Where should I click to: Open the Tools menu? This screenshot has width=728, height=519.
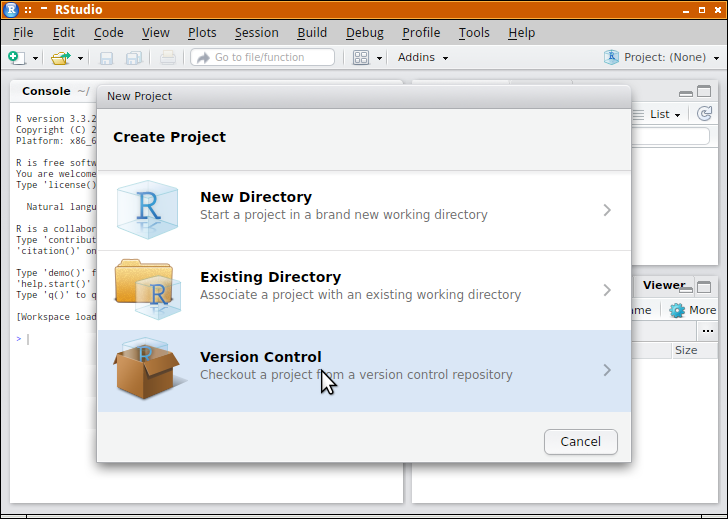[x=474, y=32]
